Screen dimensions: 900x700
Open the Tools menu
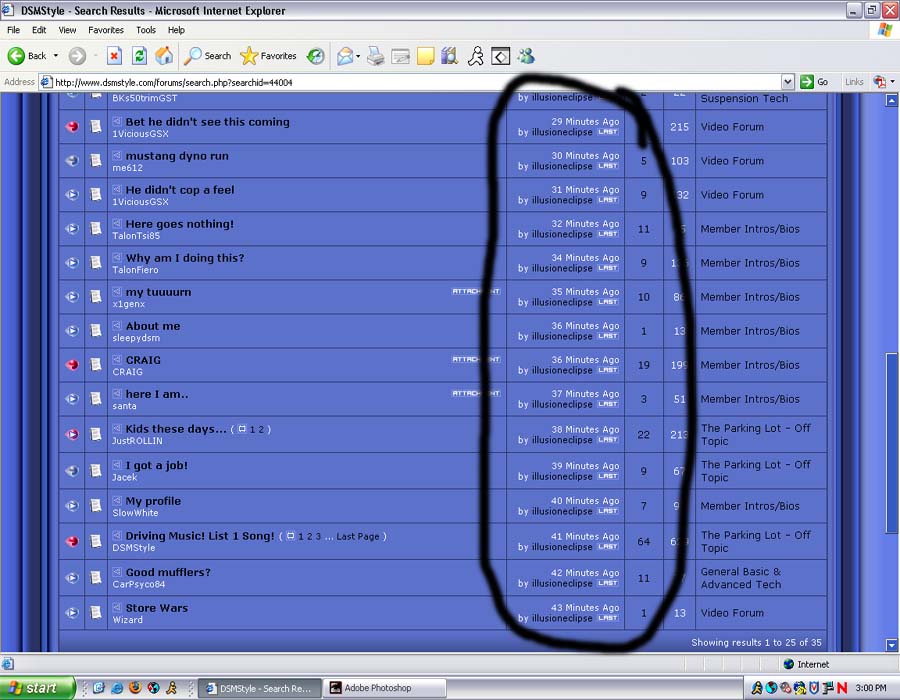[146, 30]
